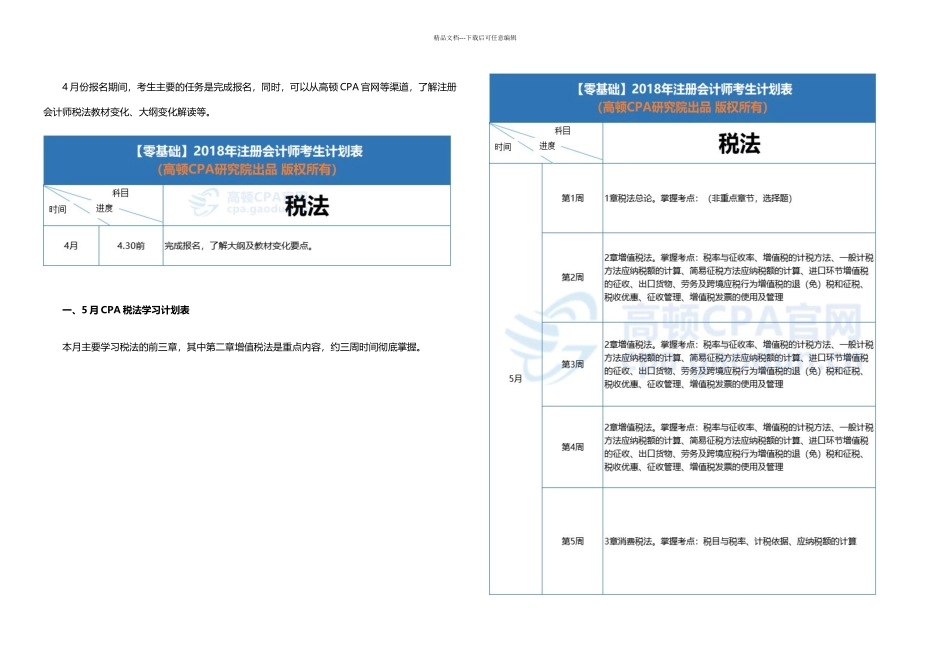Click the 2章增值税法 content in 第2周 row
This screenshot has height=672, width=950.
(739, 278)
